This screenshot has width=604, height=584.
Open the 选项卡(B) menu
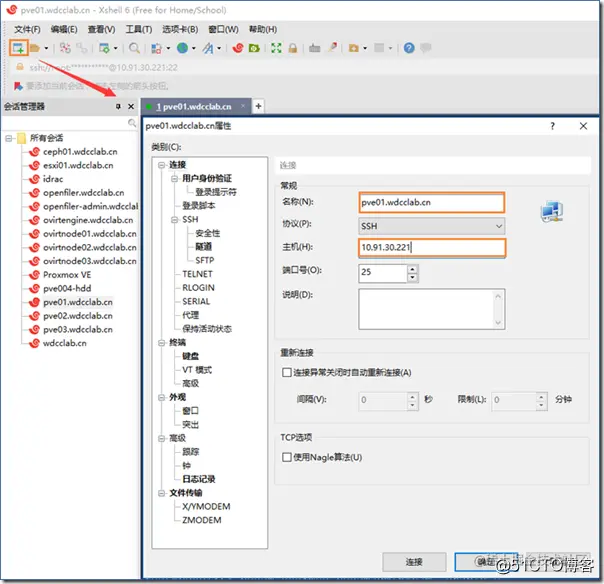[x=180, y=29]
